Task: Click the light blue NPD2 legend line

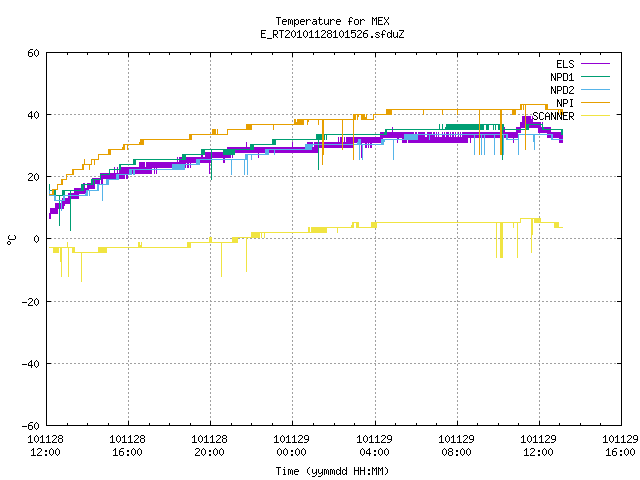Action: (x=595, y=89)
